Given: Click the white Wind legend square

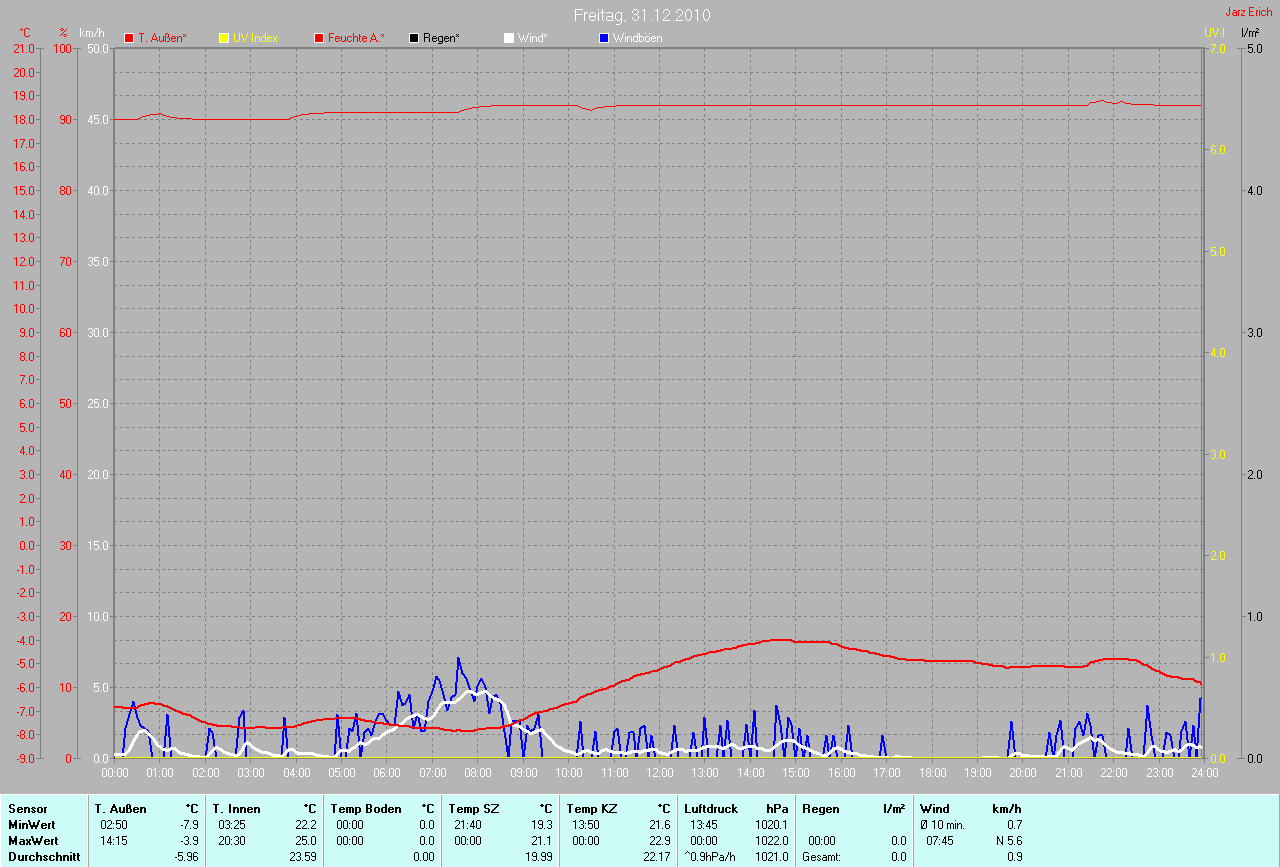Looking at the screenshot, I should coord(509,38).
